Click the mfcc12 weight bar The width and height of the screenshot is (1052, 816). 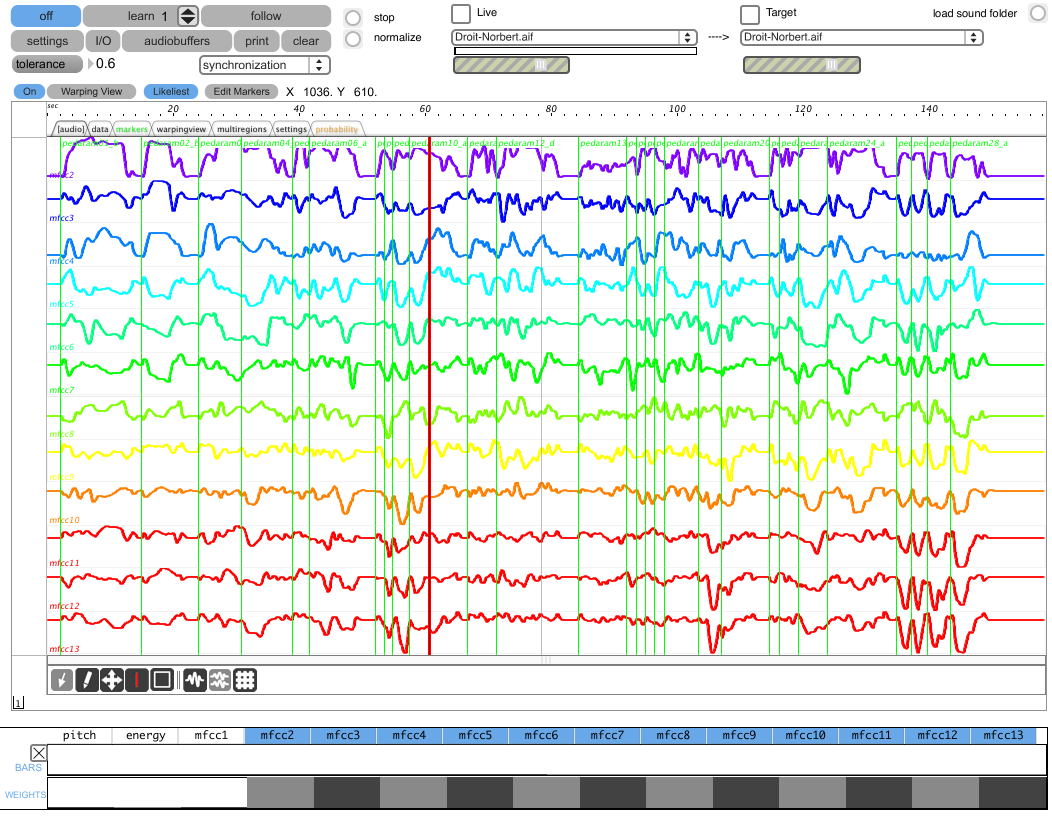[945, 793]
